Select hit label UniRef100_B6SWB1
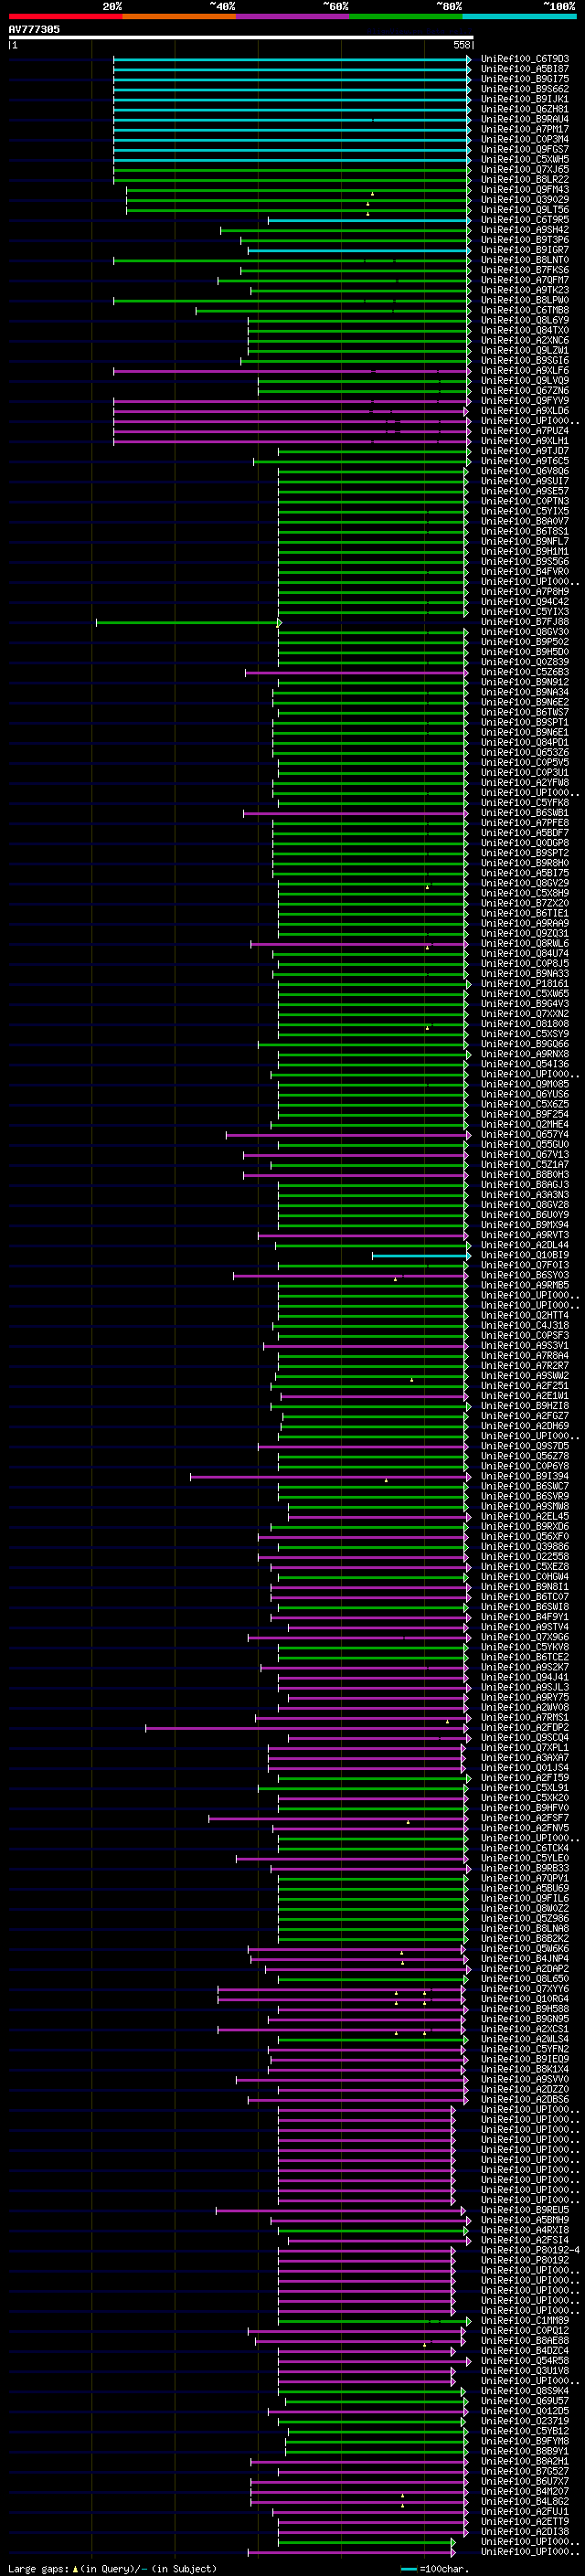This screenshot has width=585, height=2576. 525,812
